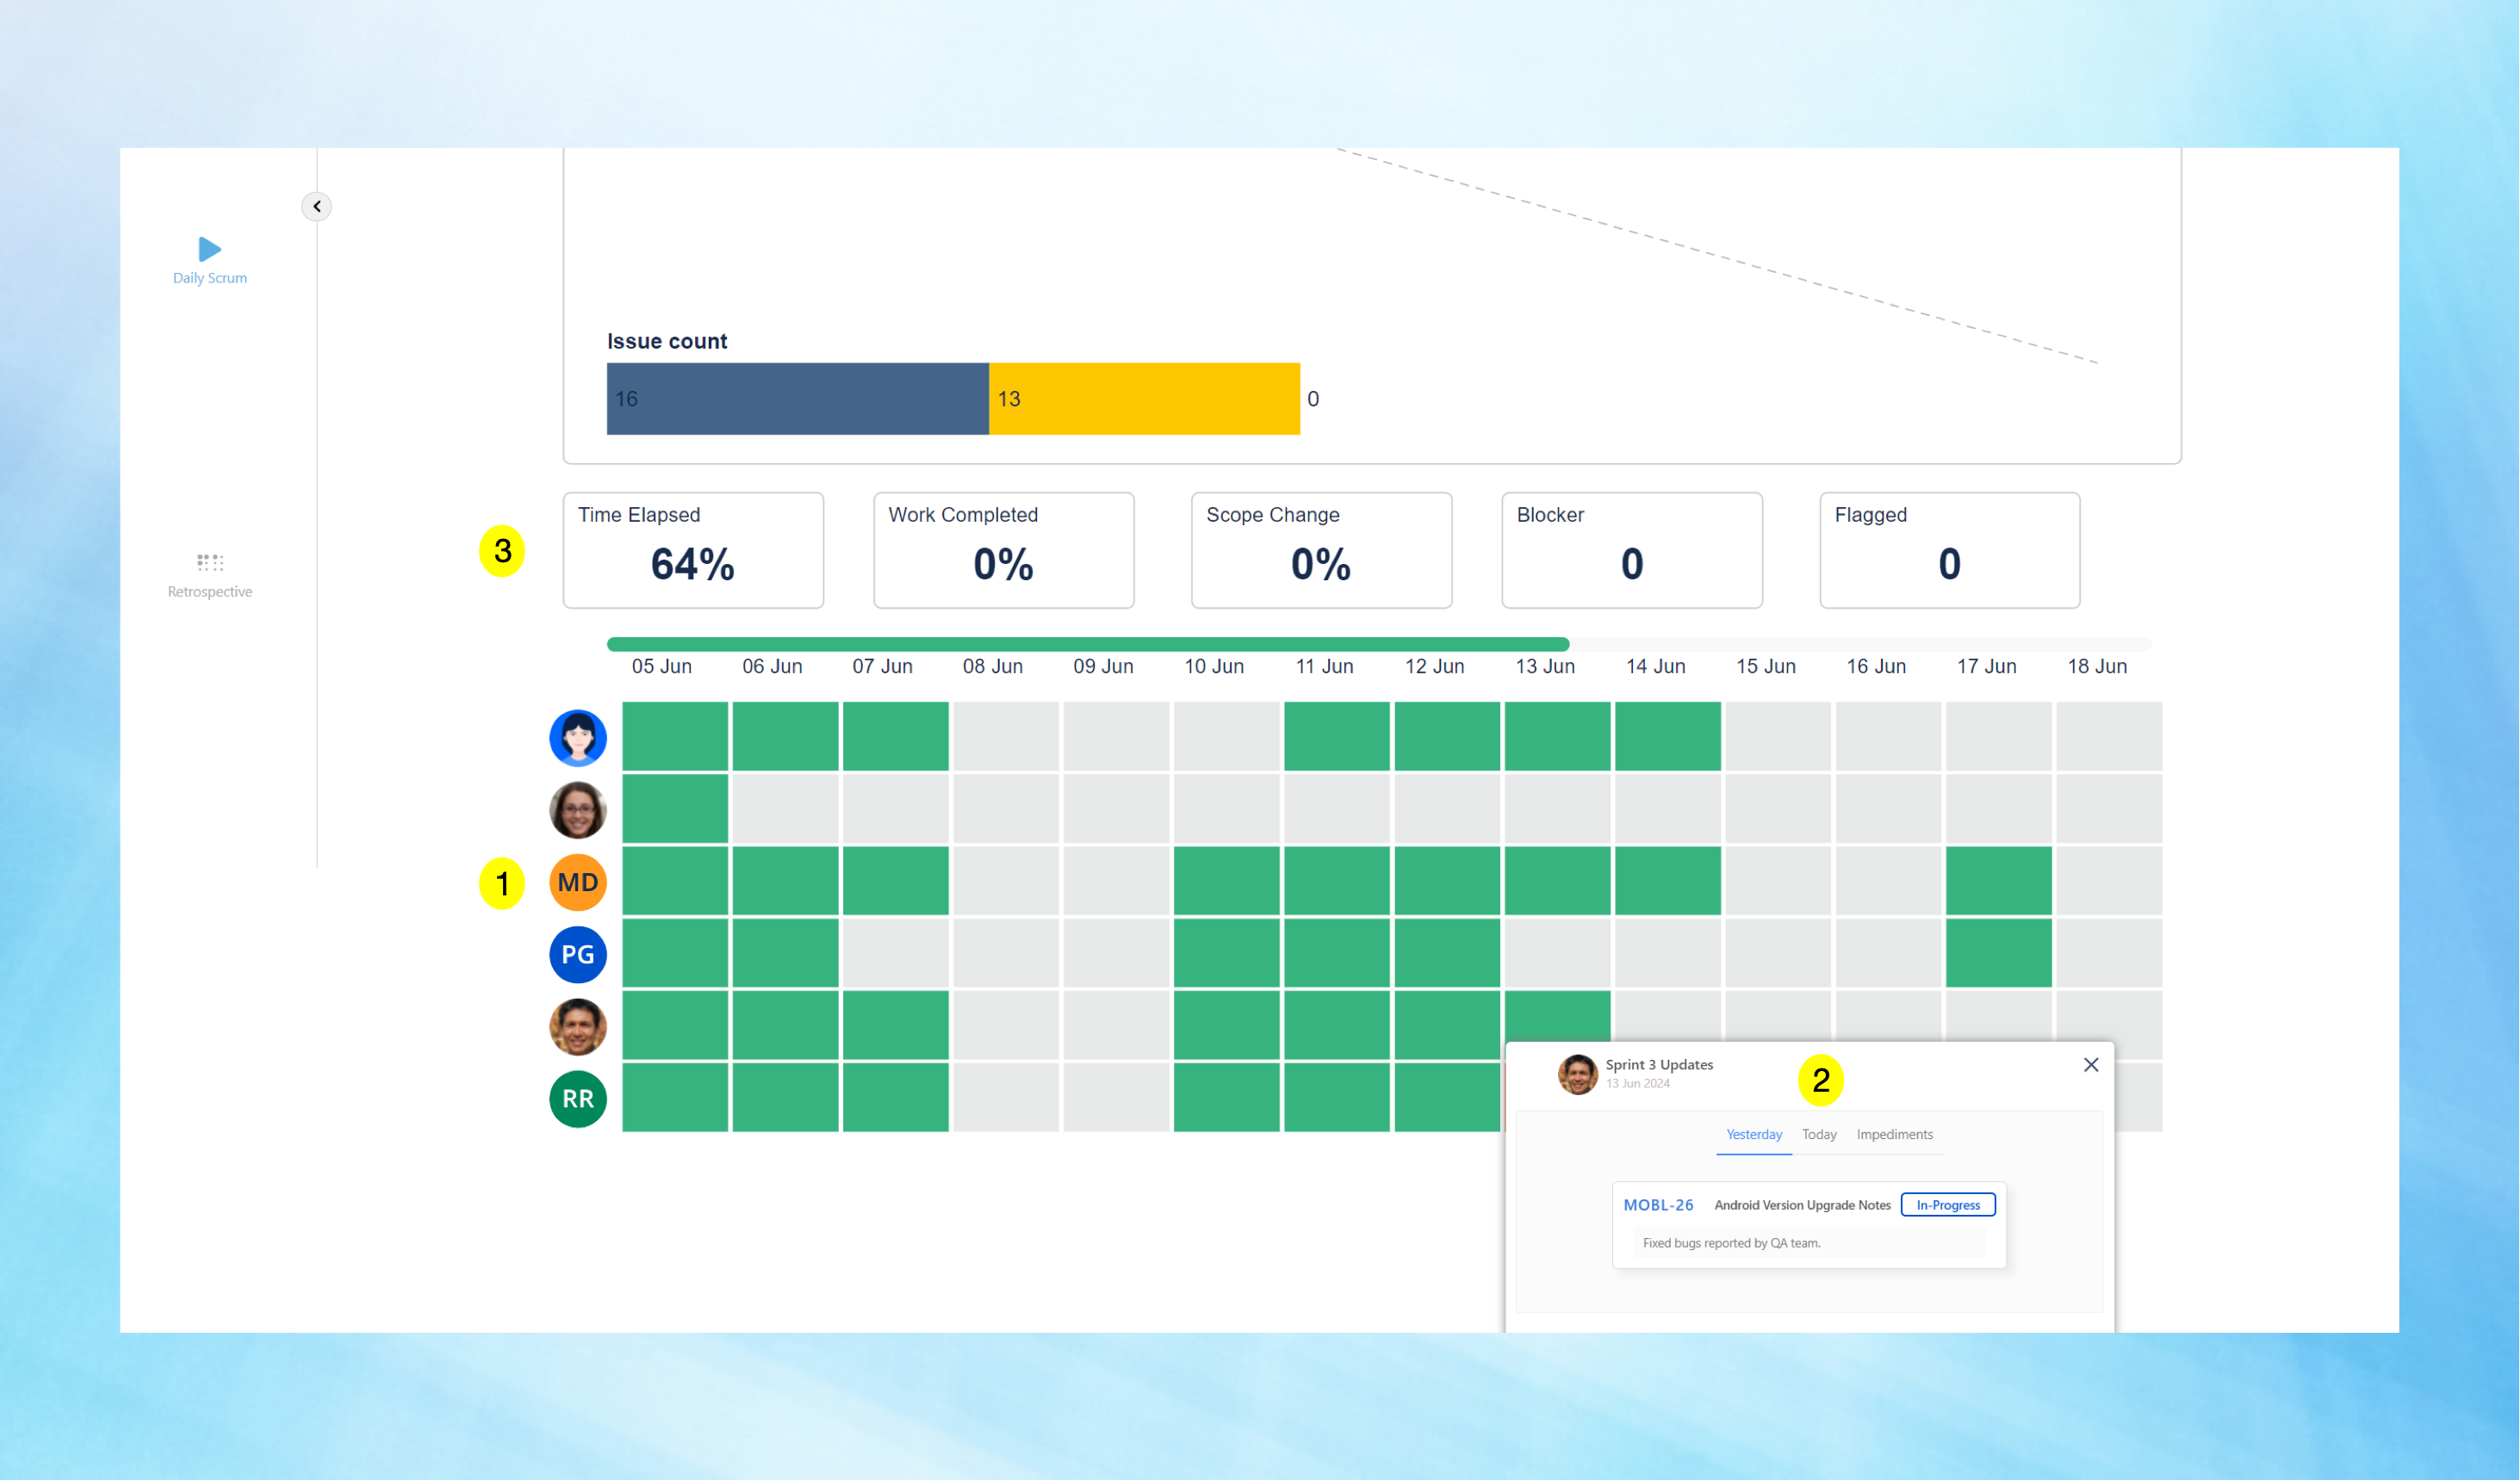The width and height of the screenshot is (2520, 1480).
Task: Click the yellow 13 issue count segment
Action: (x=1143, y=398)
